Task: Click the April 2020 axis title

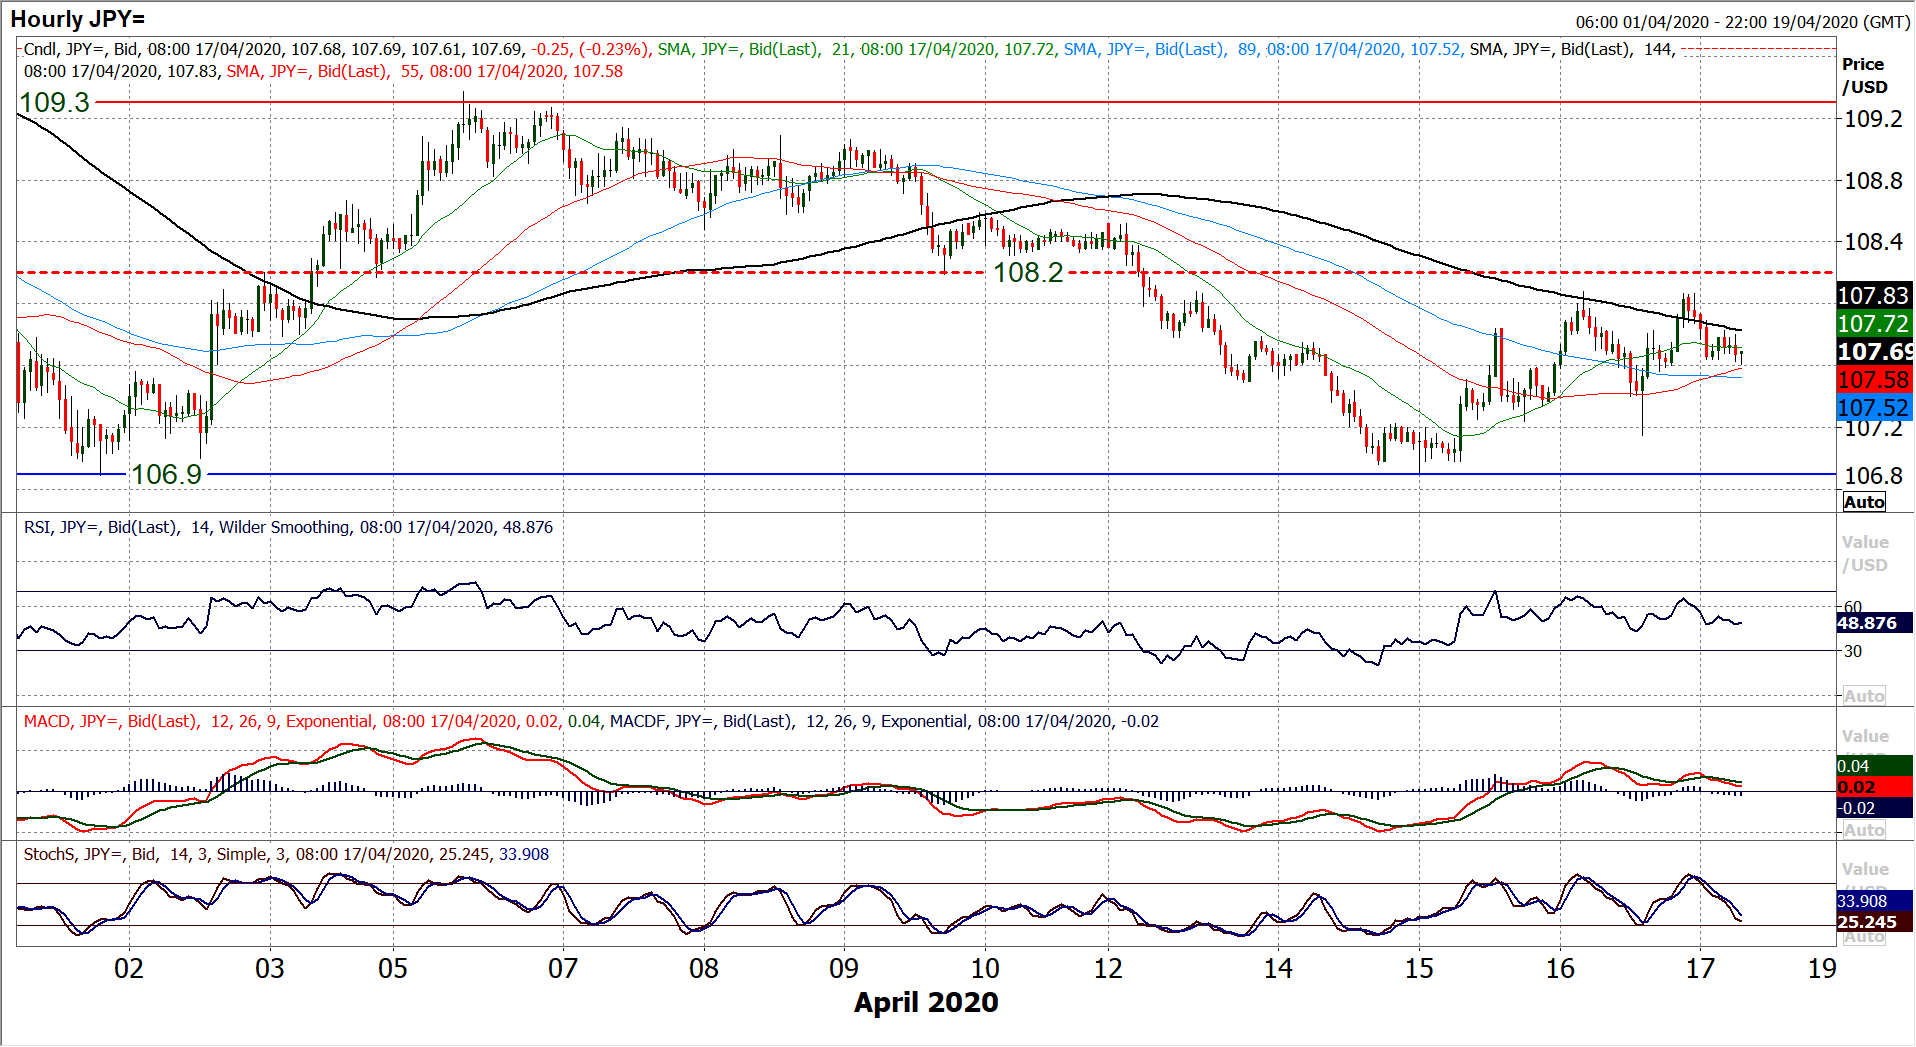Action: pyautogui.click(x=926, y=1002)
